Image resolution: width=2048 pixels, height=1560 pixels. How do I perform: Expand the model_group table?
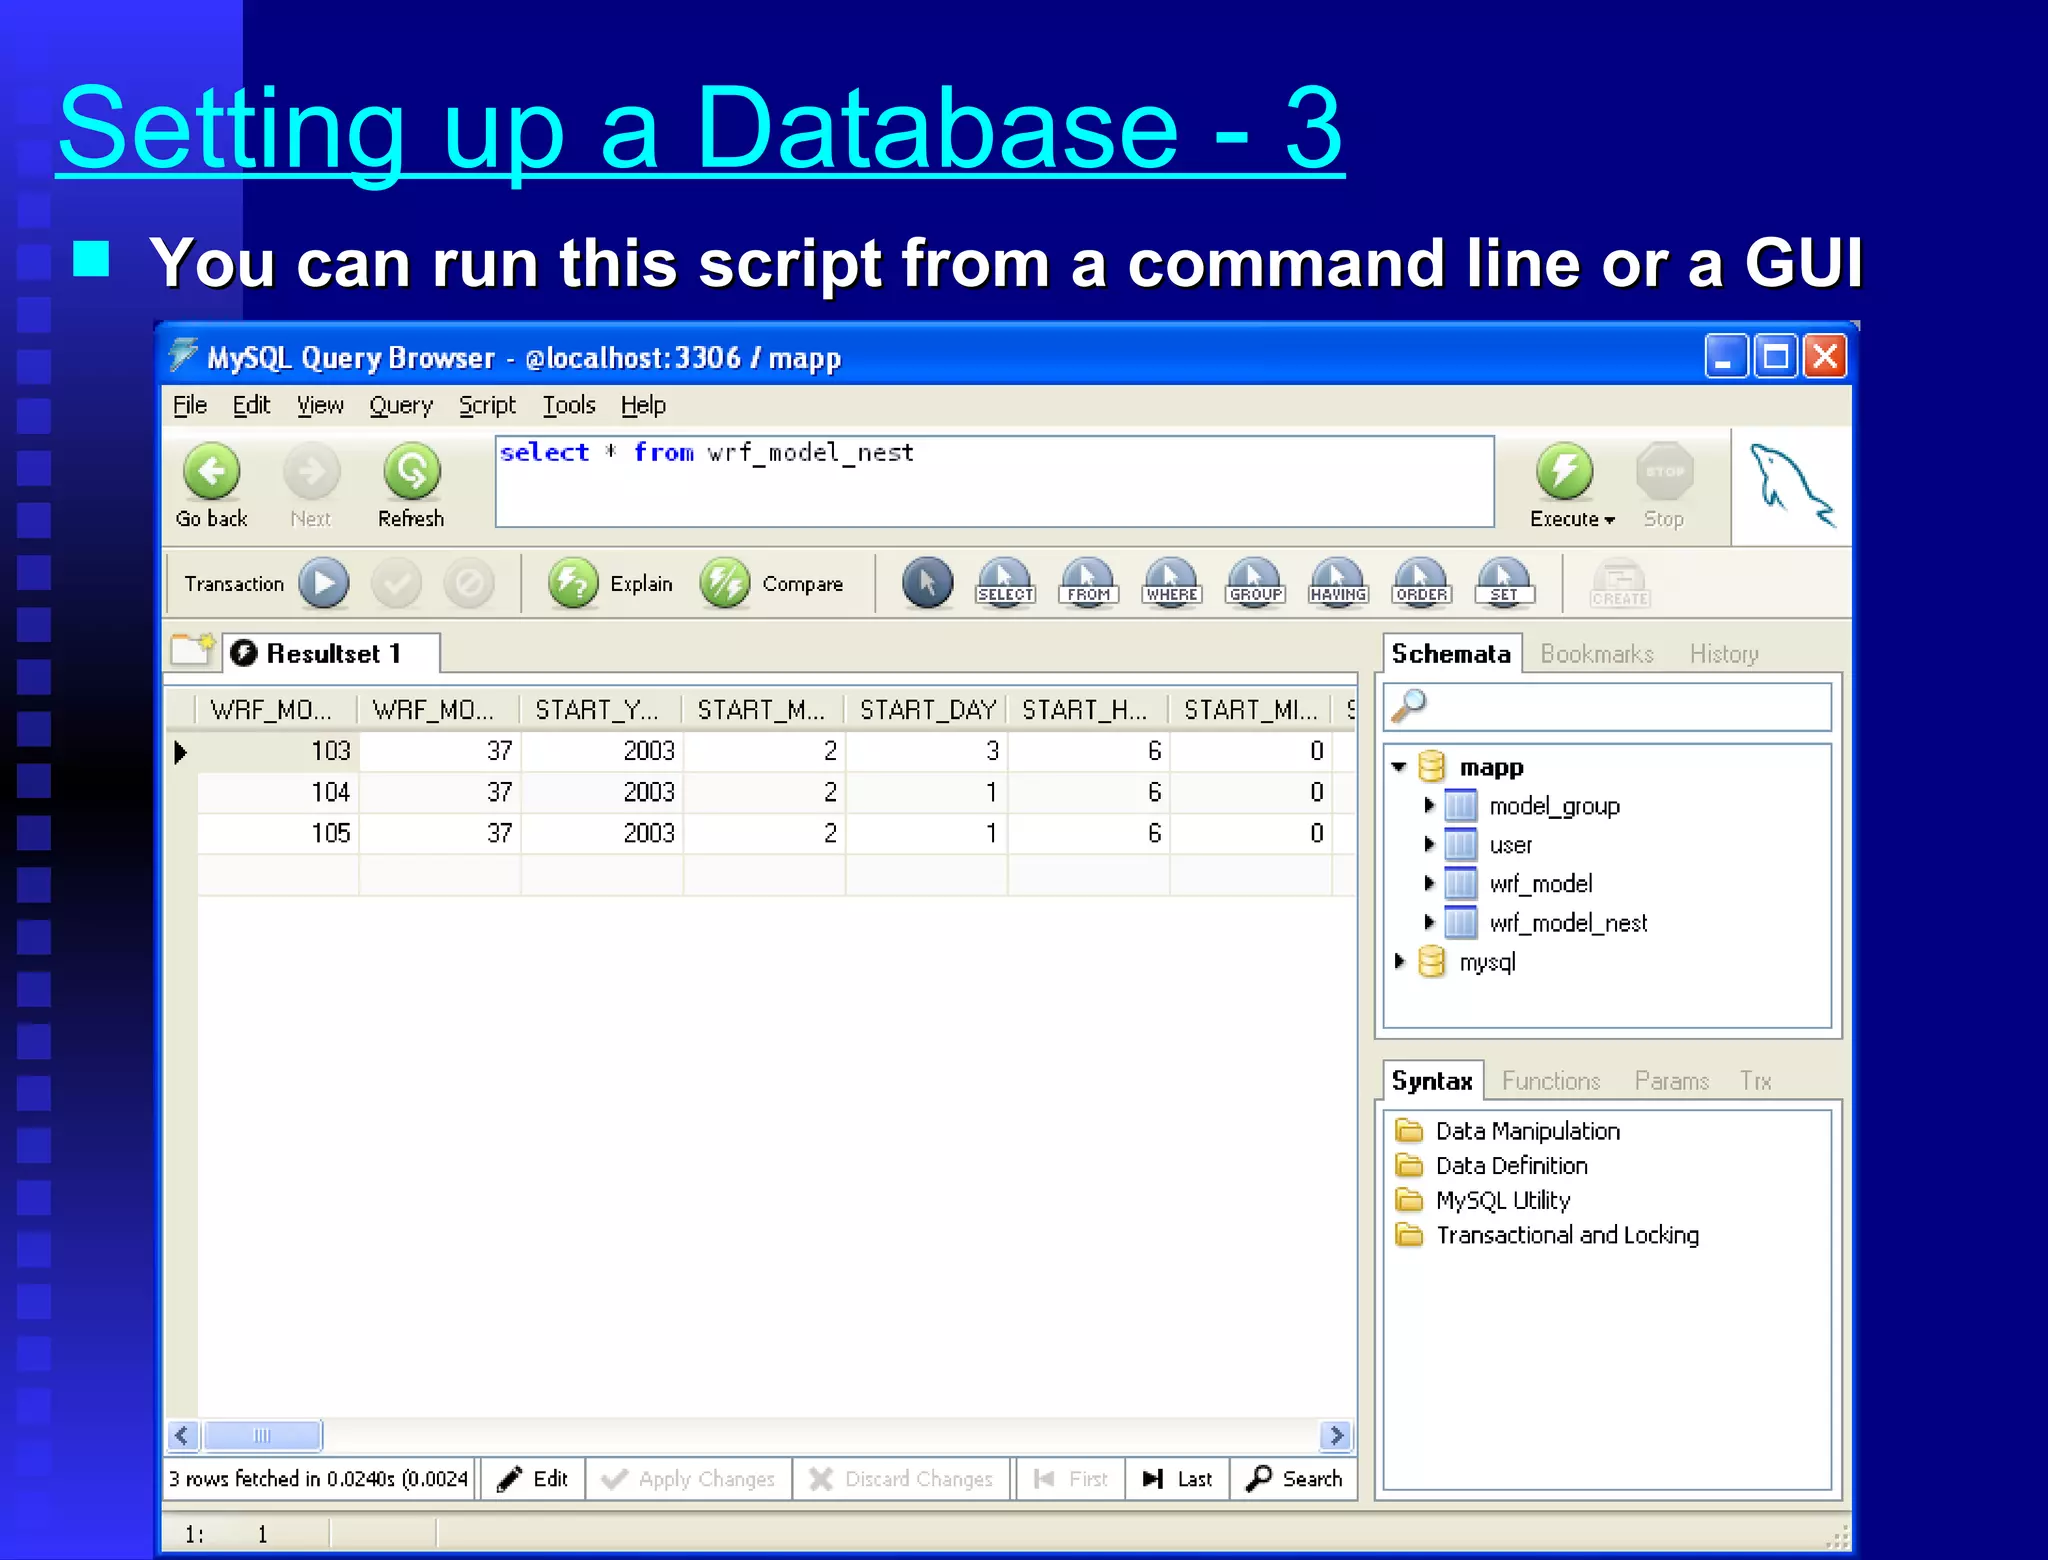(1429, 805)
